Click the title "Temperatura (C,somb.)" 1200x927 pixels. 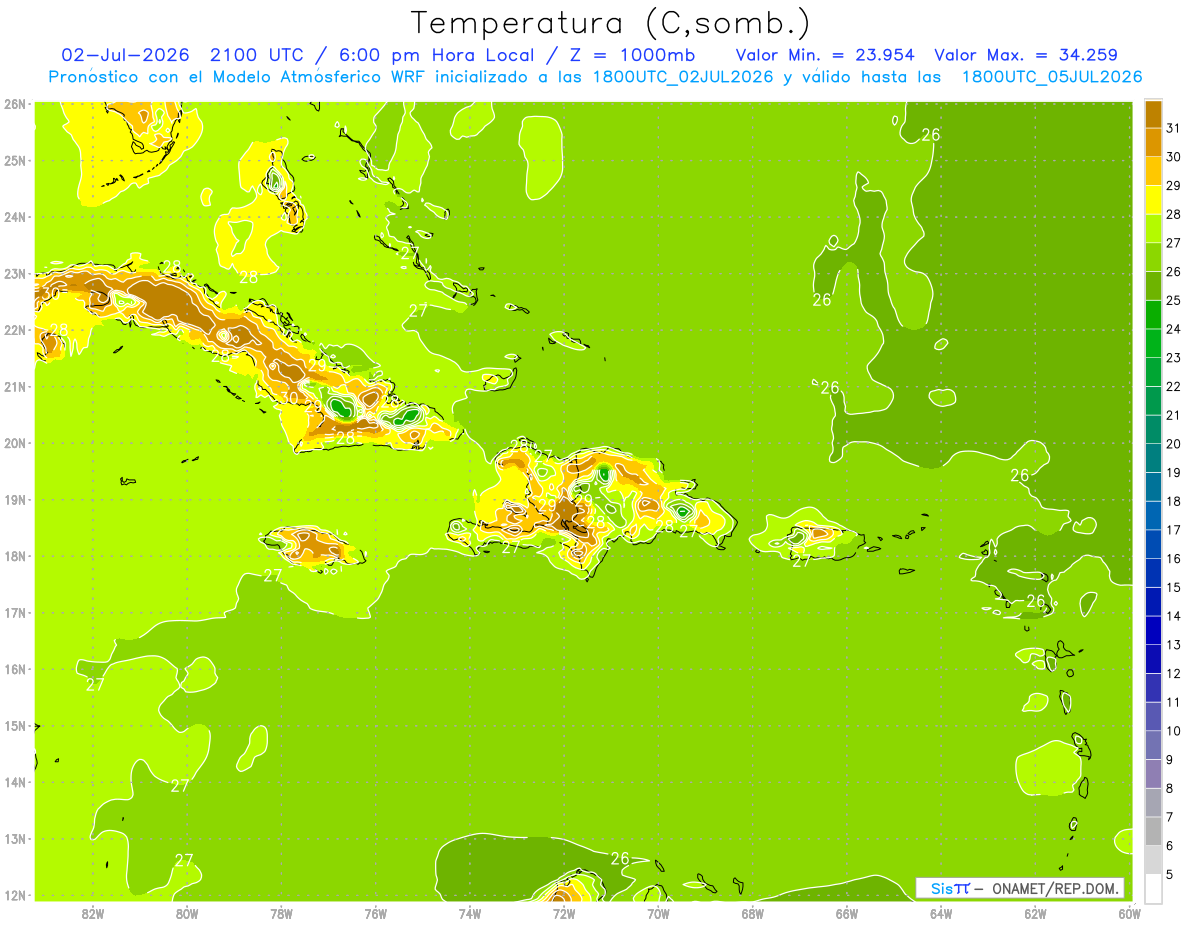611,23
